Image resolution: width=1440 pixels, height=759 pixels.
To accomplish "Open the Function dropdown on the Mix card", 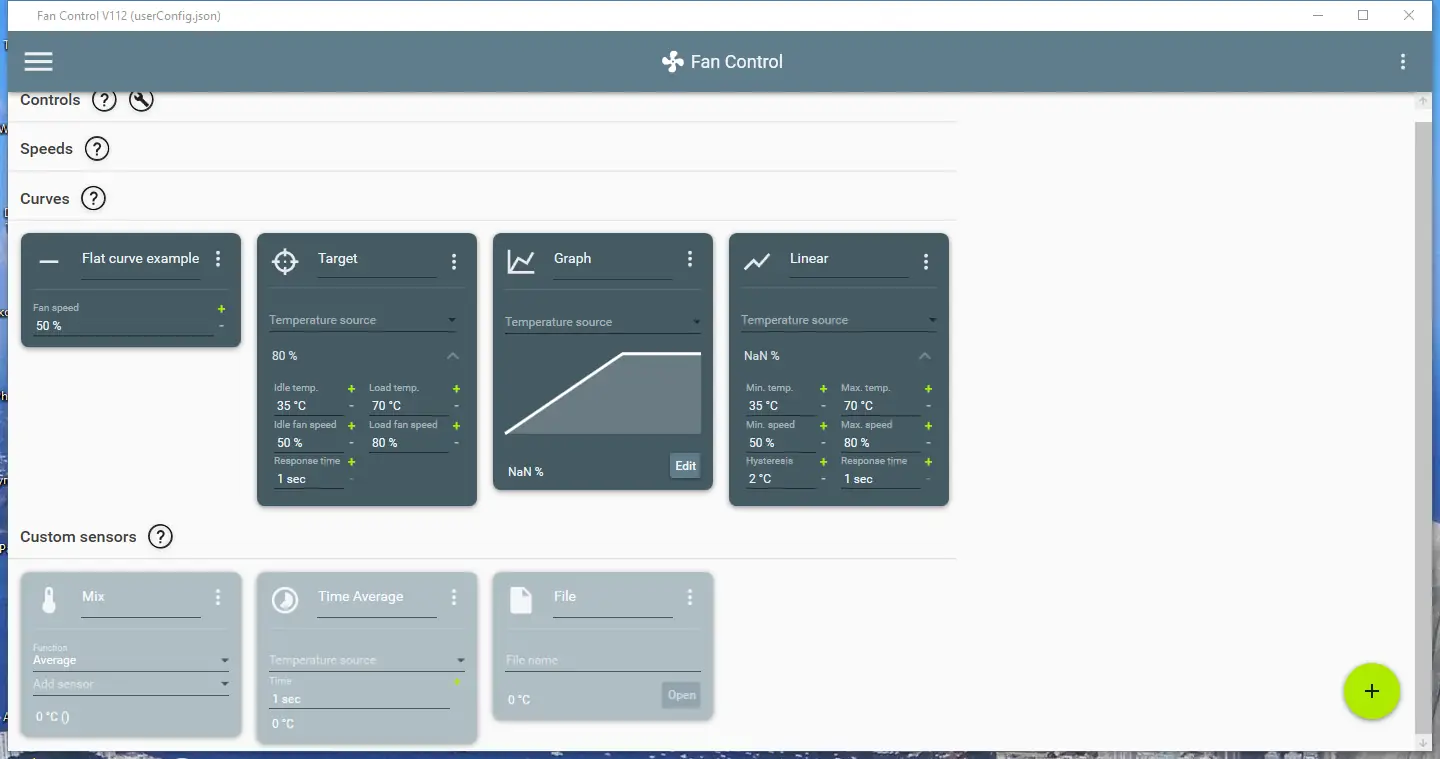I will point(131,659).
